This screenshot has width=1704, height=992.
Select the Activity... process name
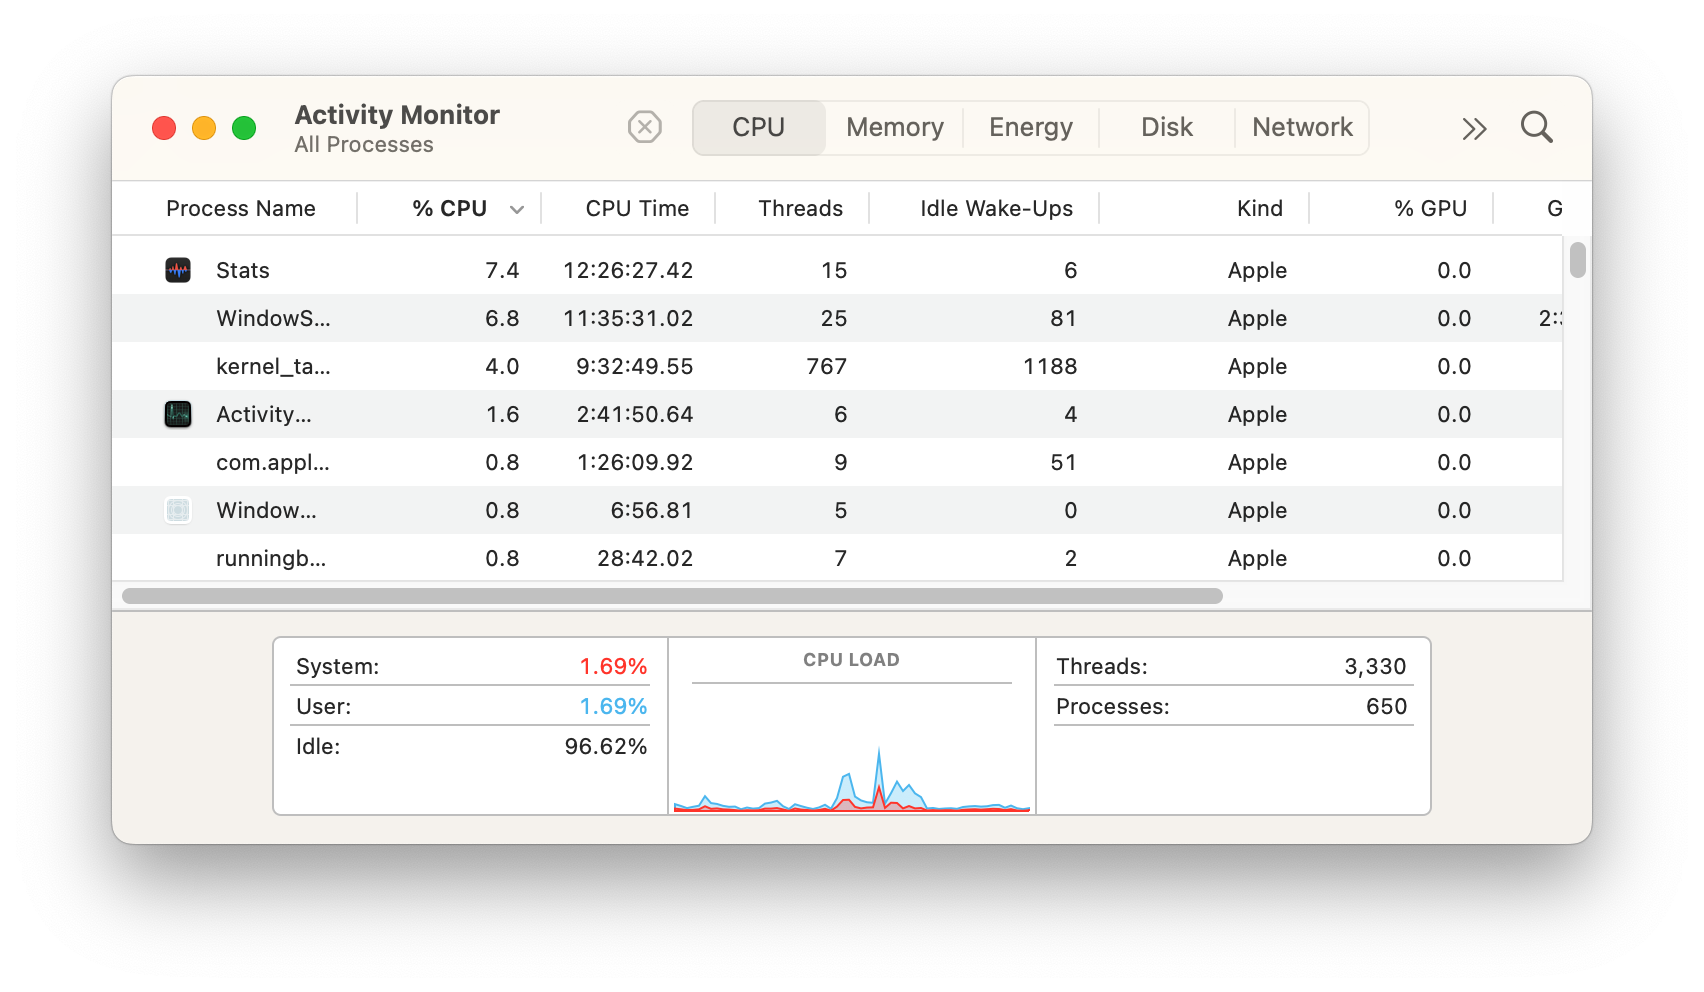264,414
